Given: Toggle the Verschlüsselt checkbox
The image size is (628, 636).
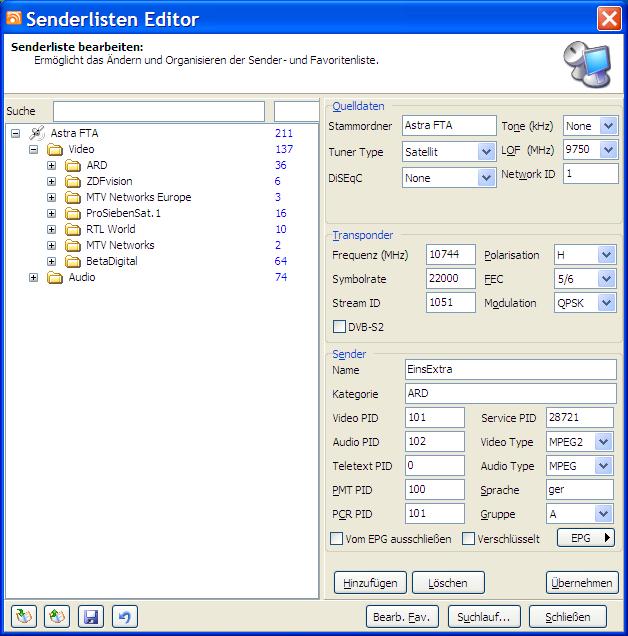Looking at the screenshot, I should point(469,539).
